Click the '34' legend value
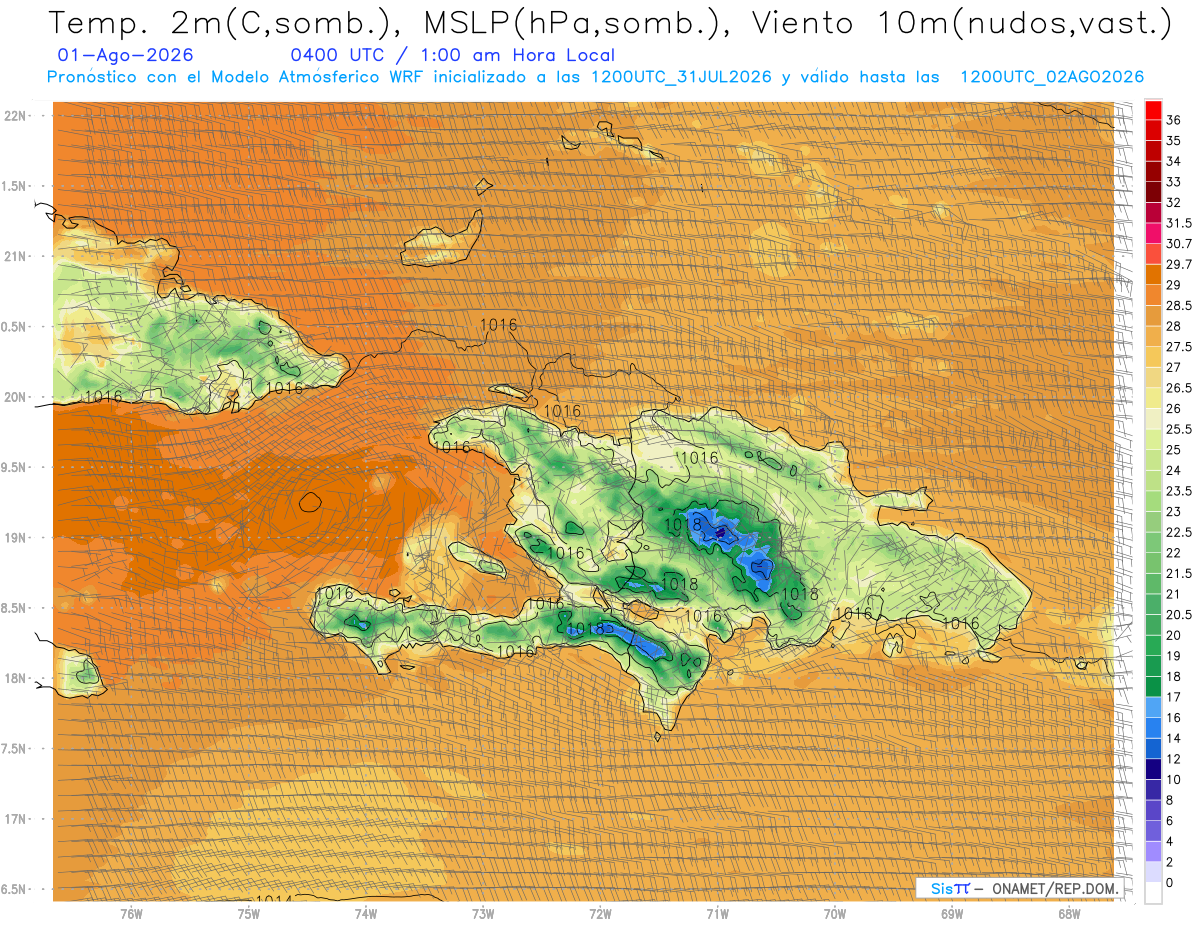The height and width of the screenshot is (927, 1200). click(1174, 161)
